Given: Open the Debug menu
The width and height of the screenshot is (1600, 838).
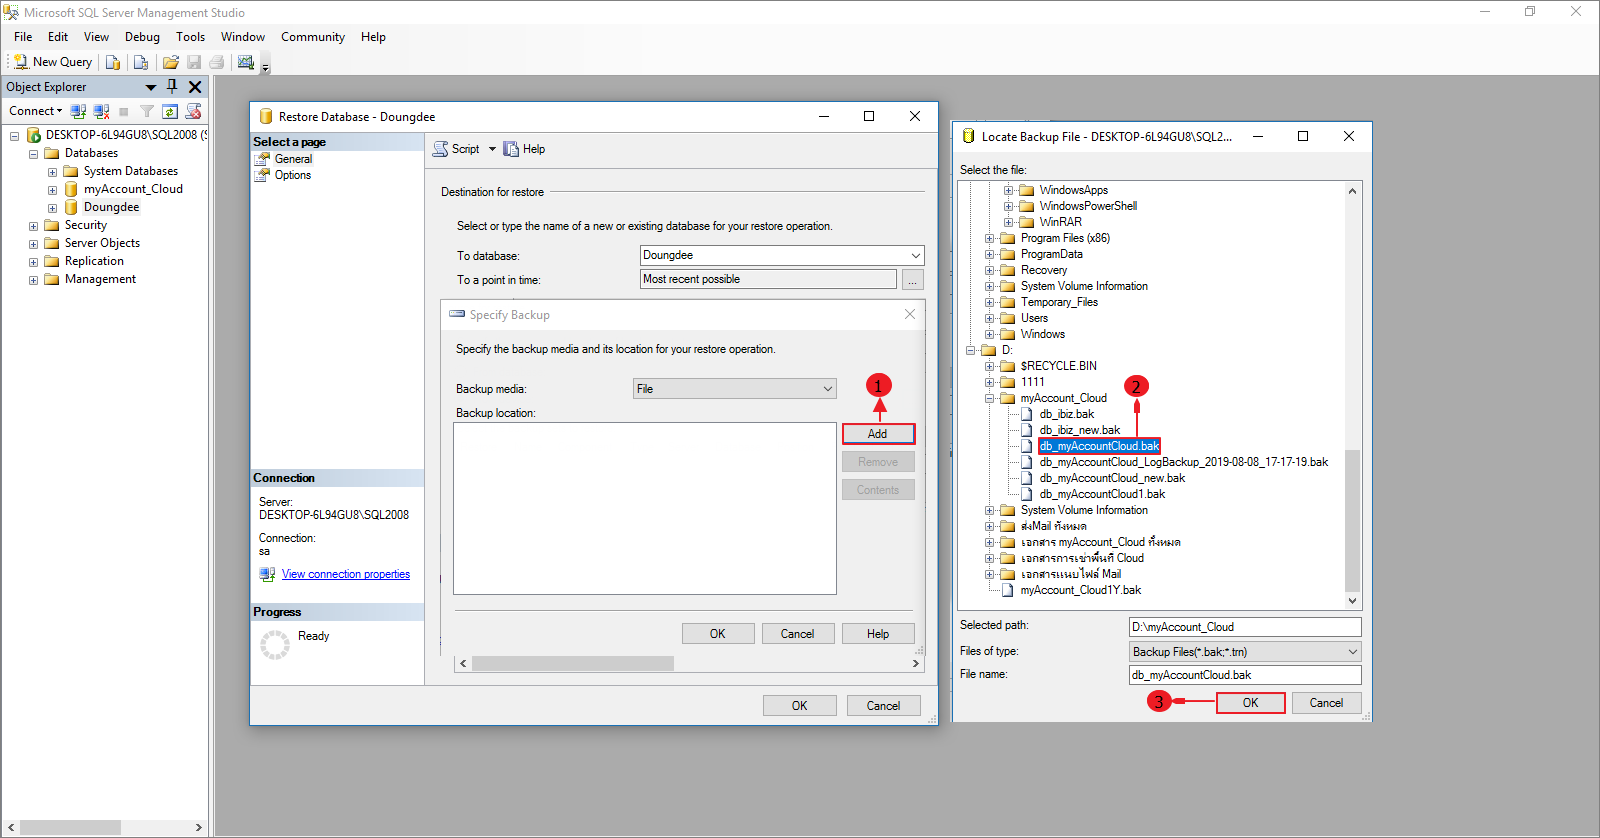Looking at the screenshot, I should click(x=142, y=37).
